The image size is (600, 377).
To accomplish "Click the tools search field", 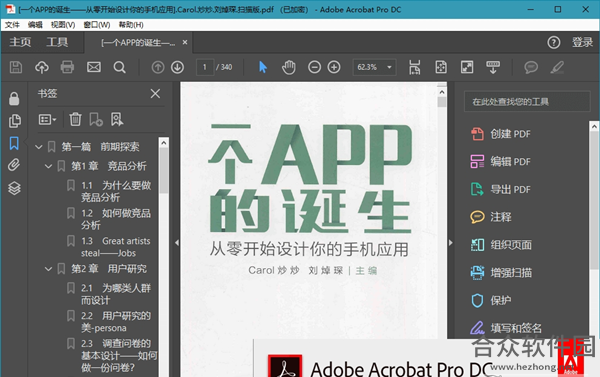I will pyautogui.click(x=527, y=101).
